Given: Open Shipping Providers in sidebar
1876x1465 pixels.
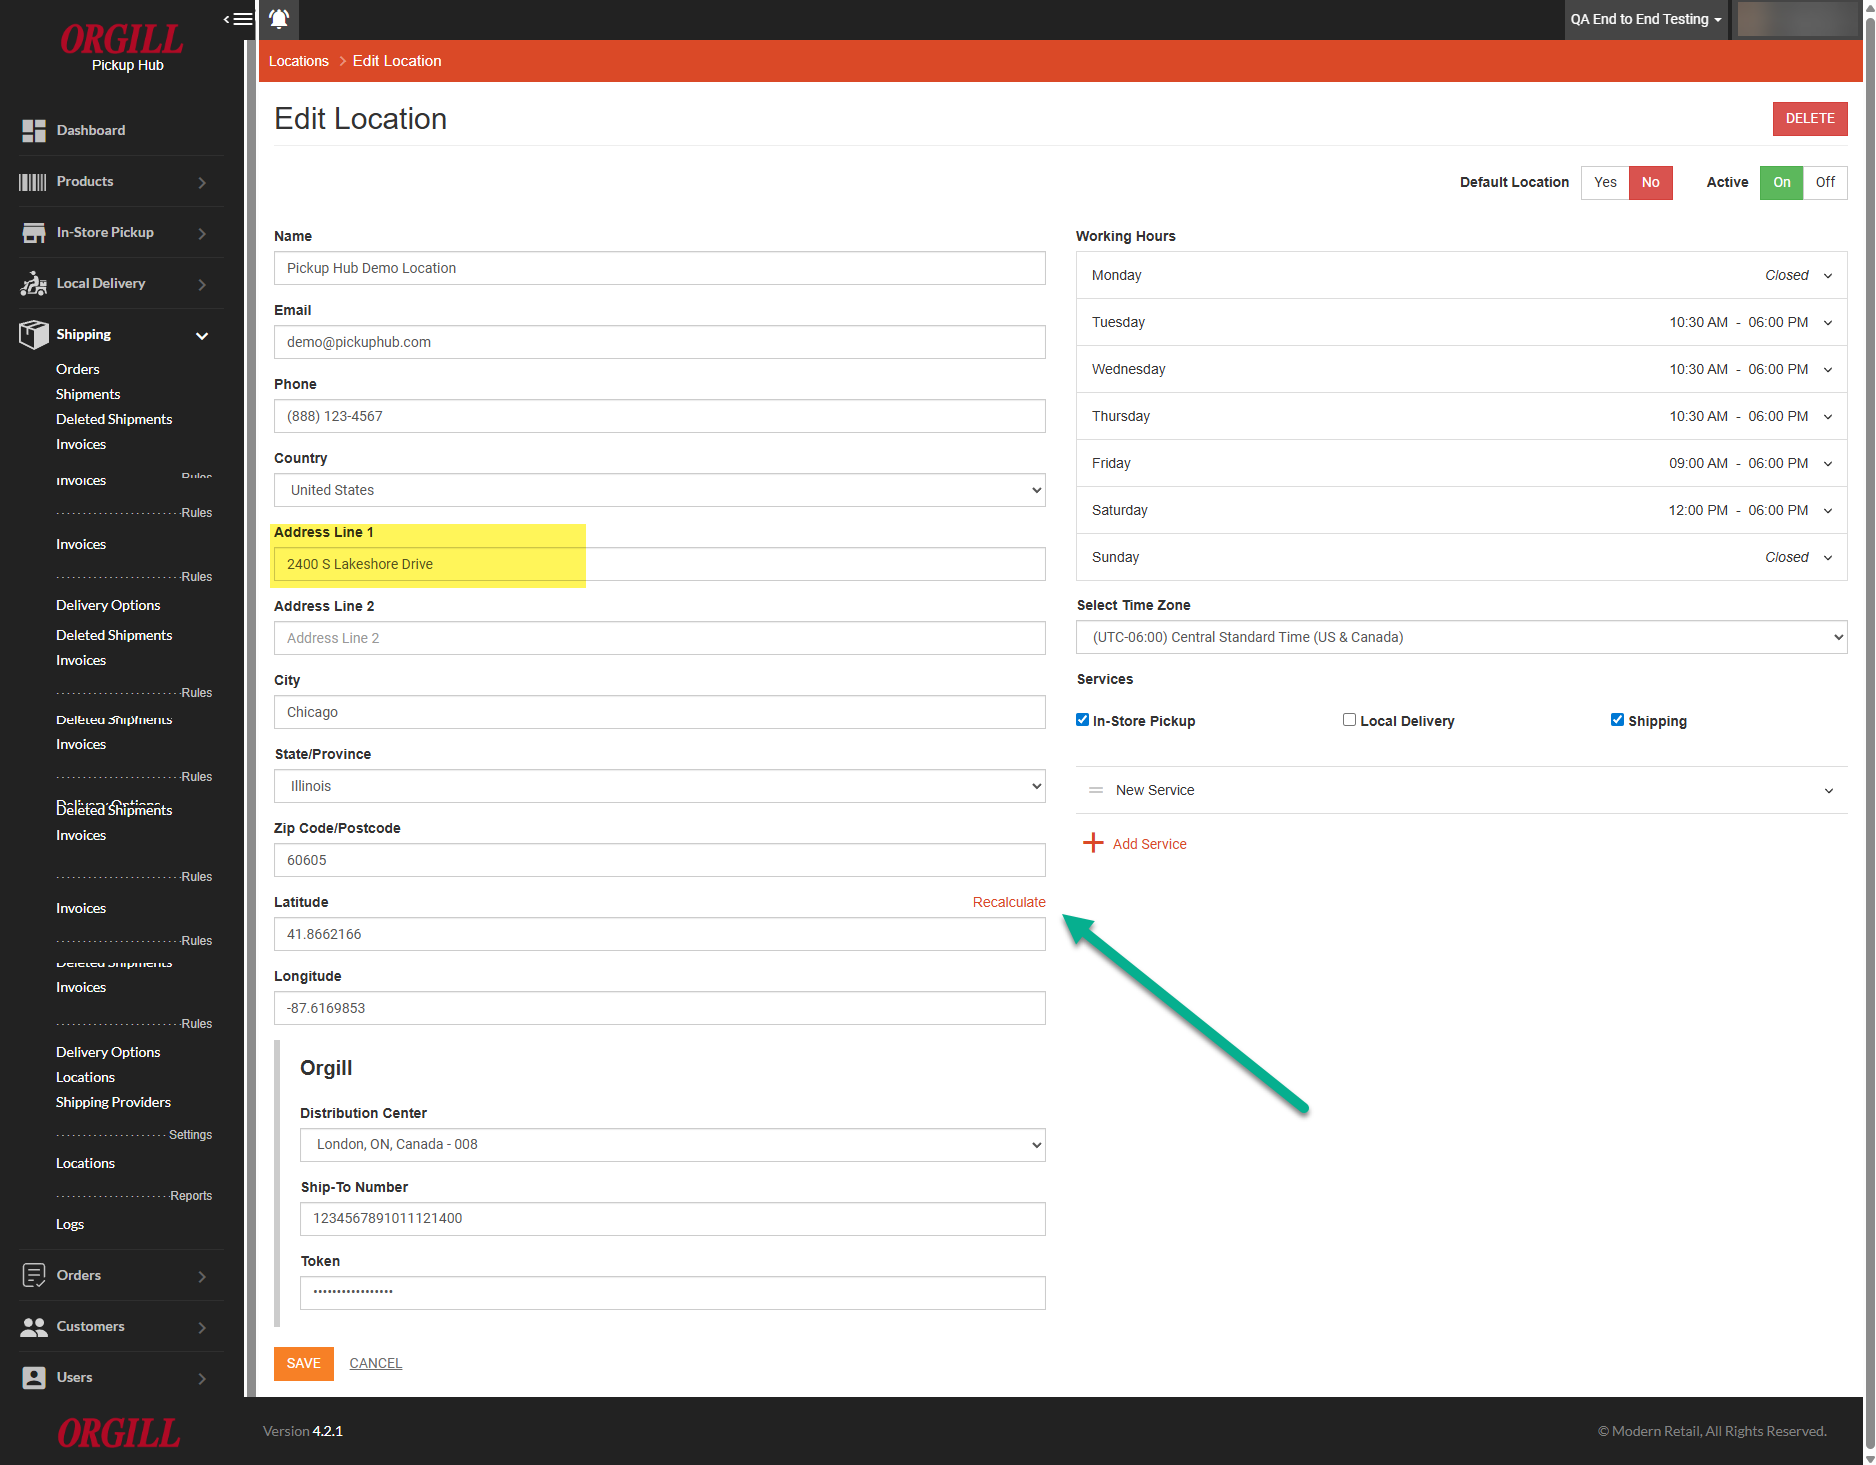Looking at the screenshot, I should [x=113, y=1102].
